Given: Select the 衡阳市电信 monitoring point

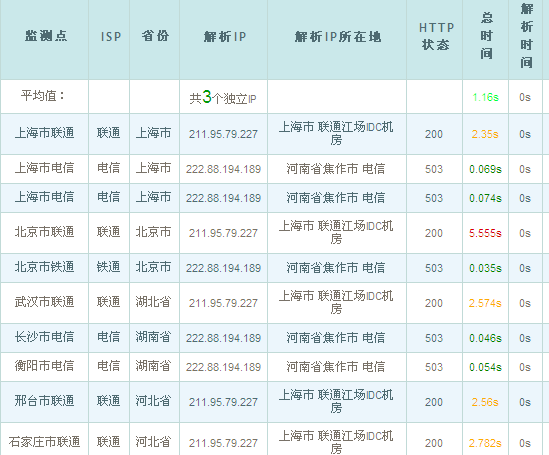Looking at the screenshot, I should [x=44, y=366].
